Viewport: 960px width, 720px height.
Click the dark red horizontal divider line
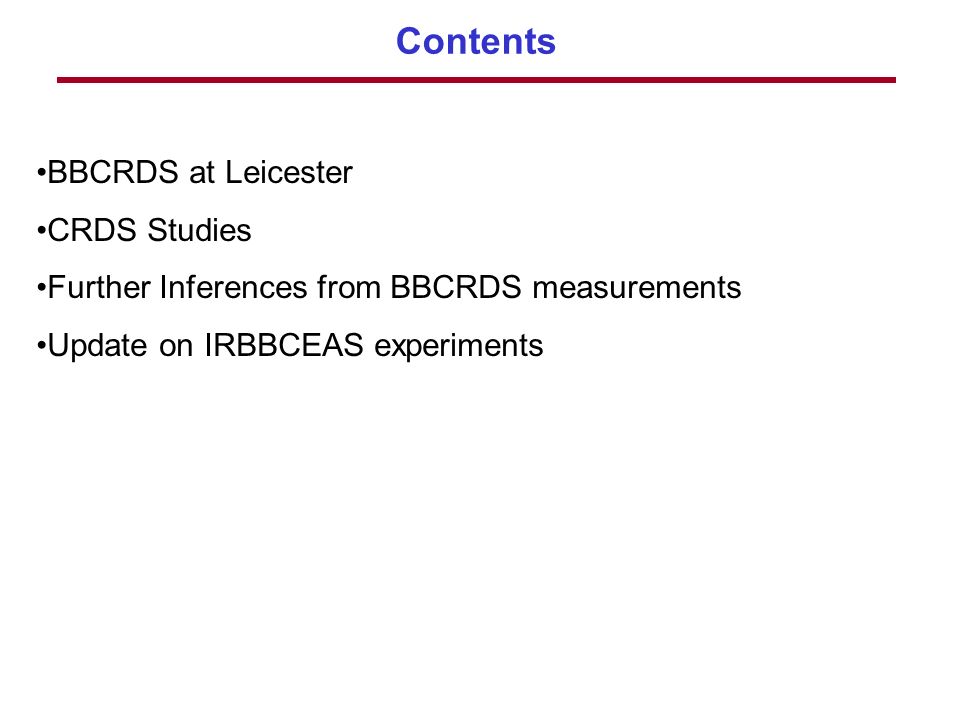(476, 80)
